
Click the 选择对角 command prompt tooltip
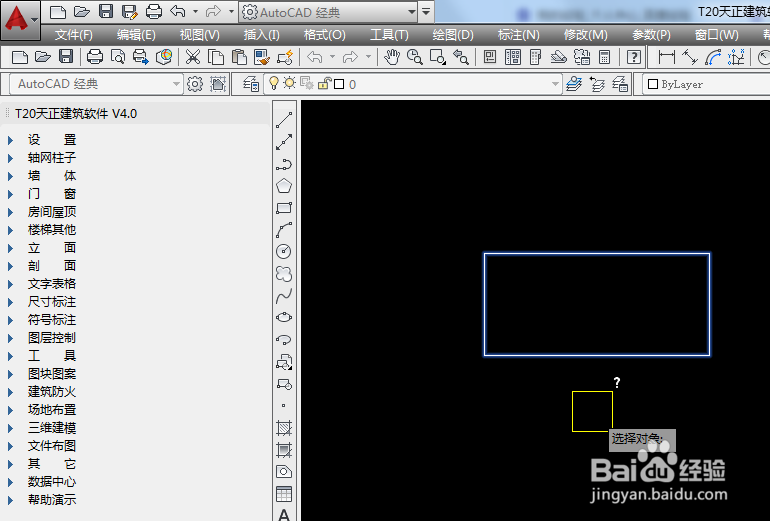tap(642, 439)
